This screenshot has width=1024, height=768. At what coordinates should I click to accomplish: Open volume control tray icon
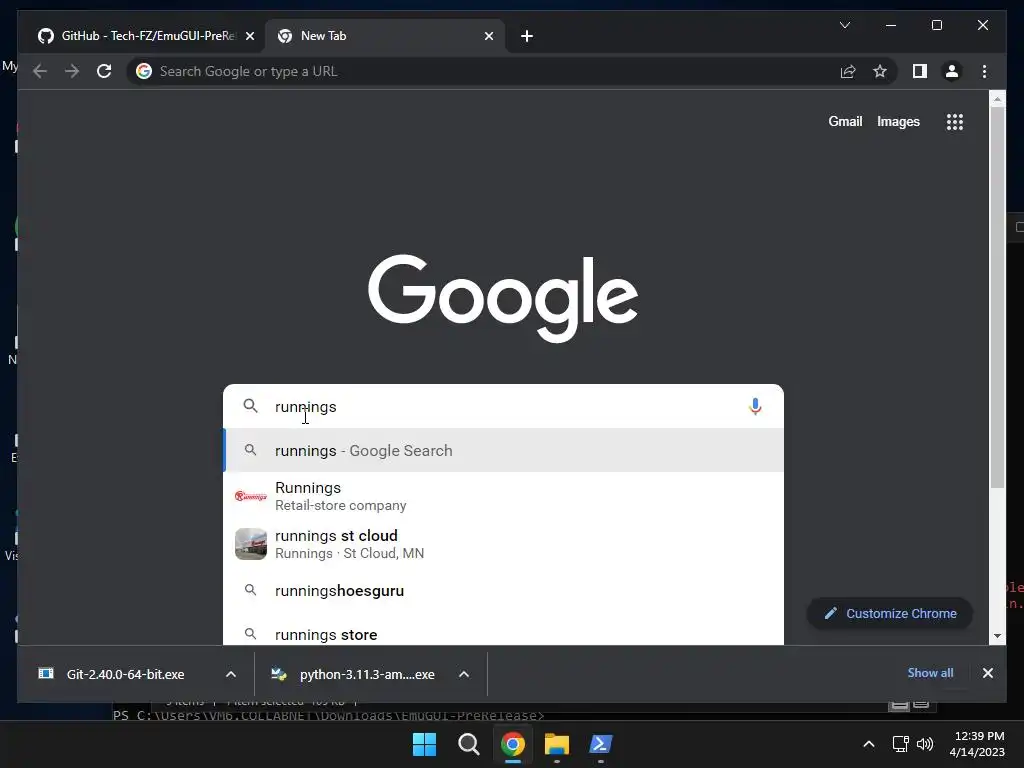[925, 744]
